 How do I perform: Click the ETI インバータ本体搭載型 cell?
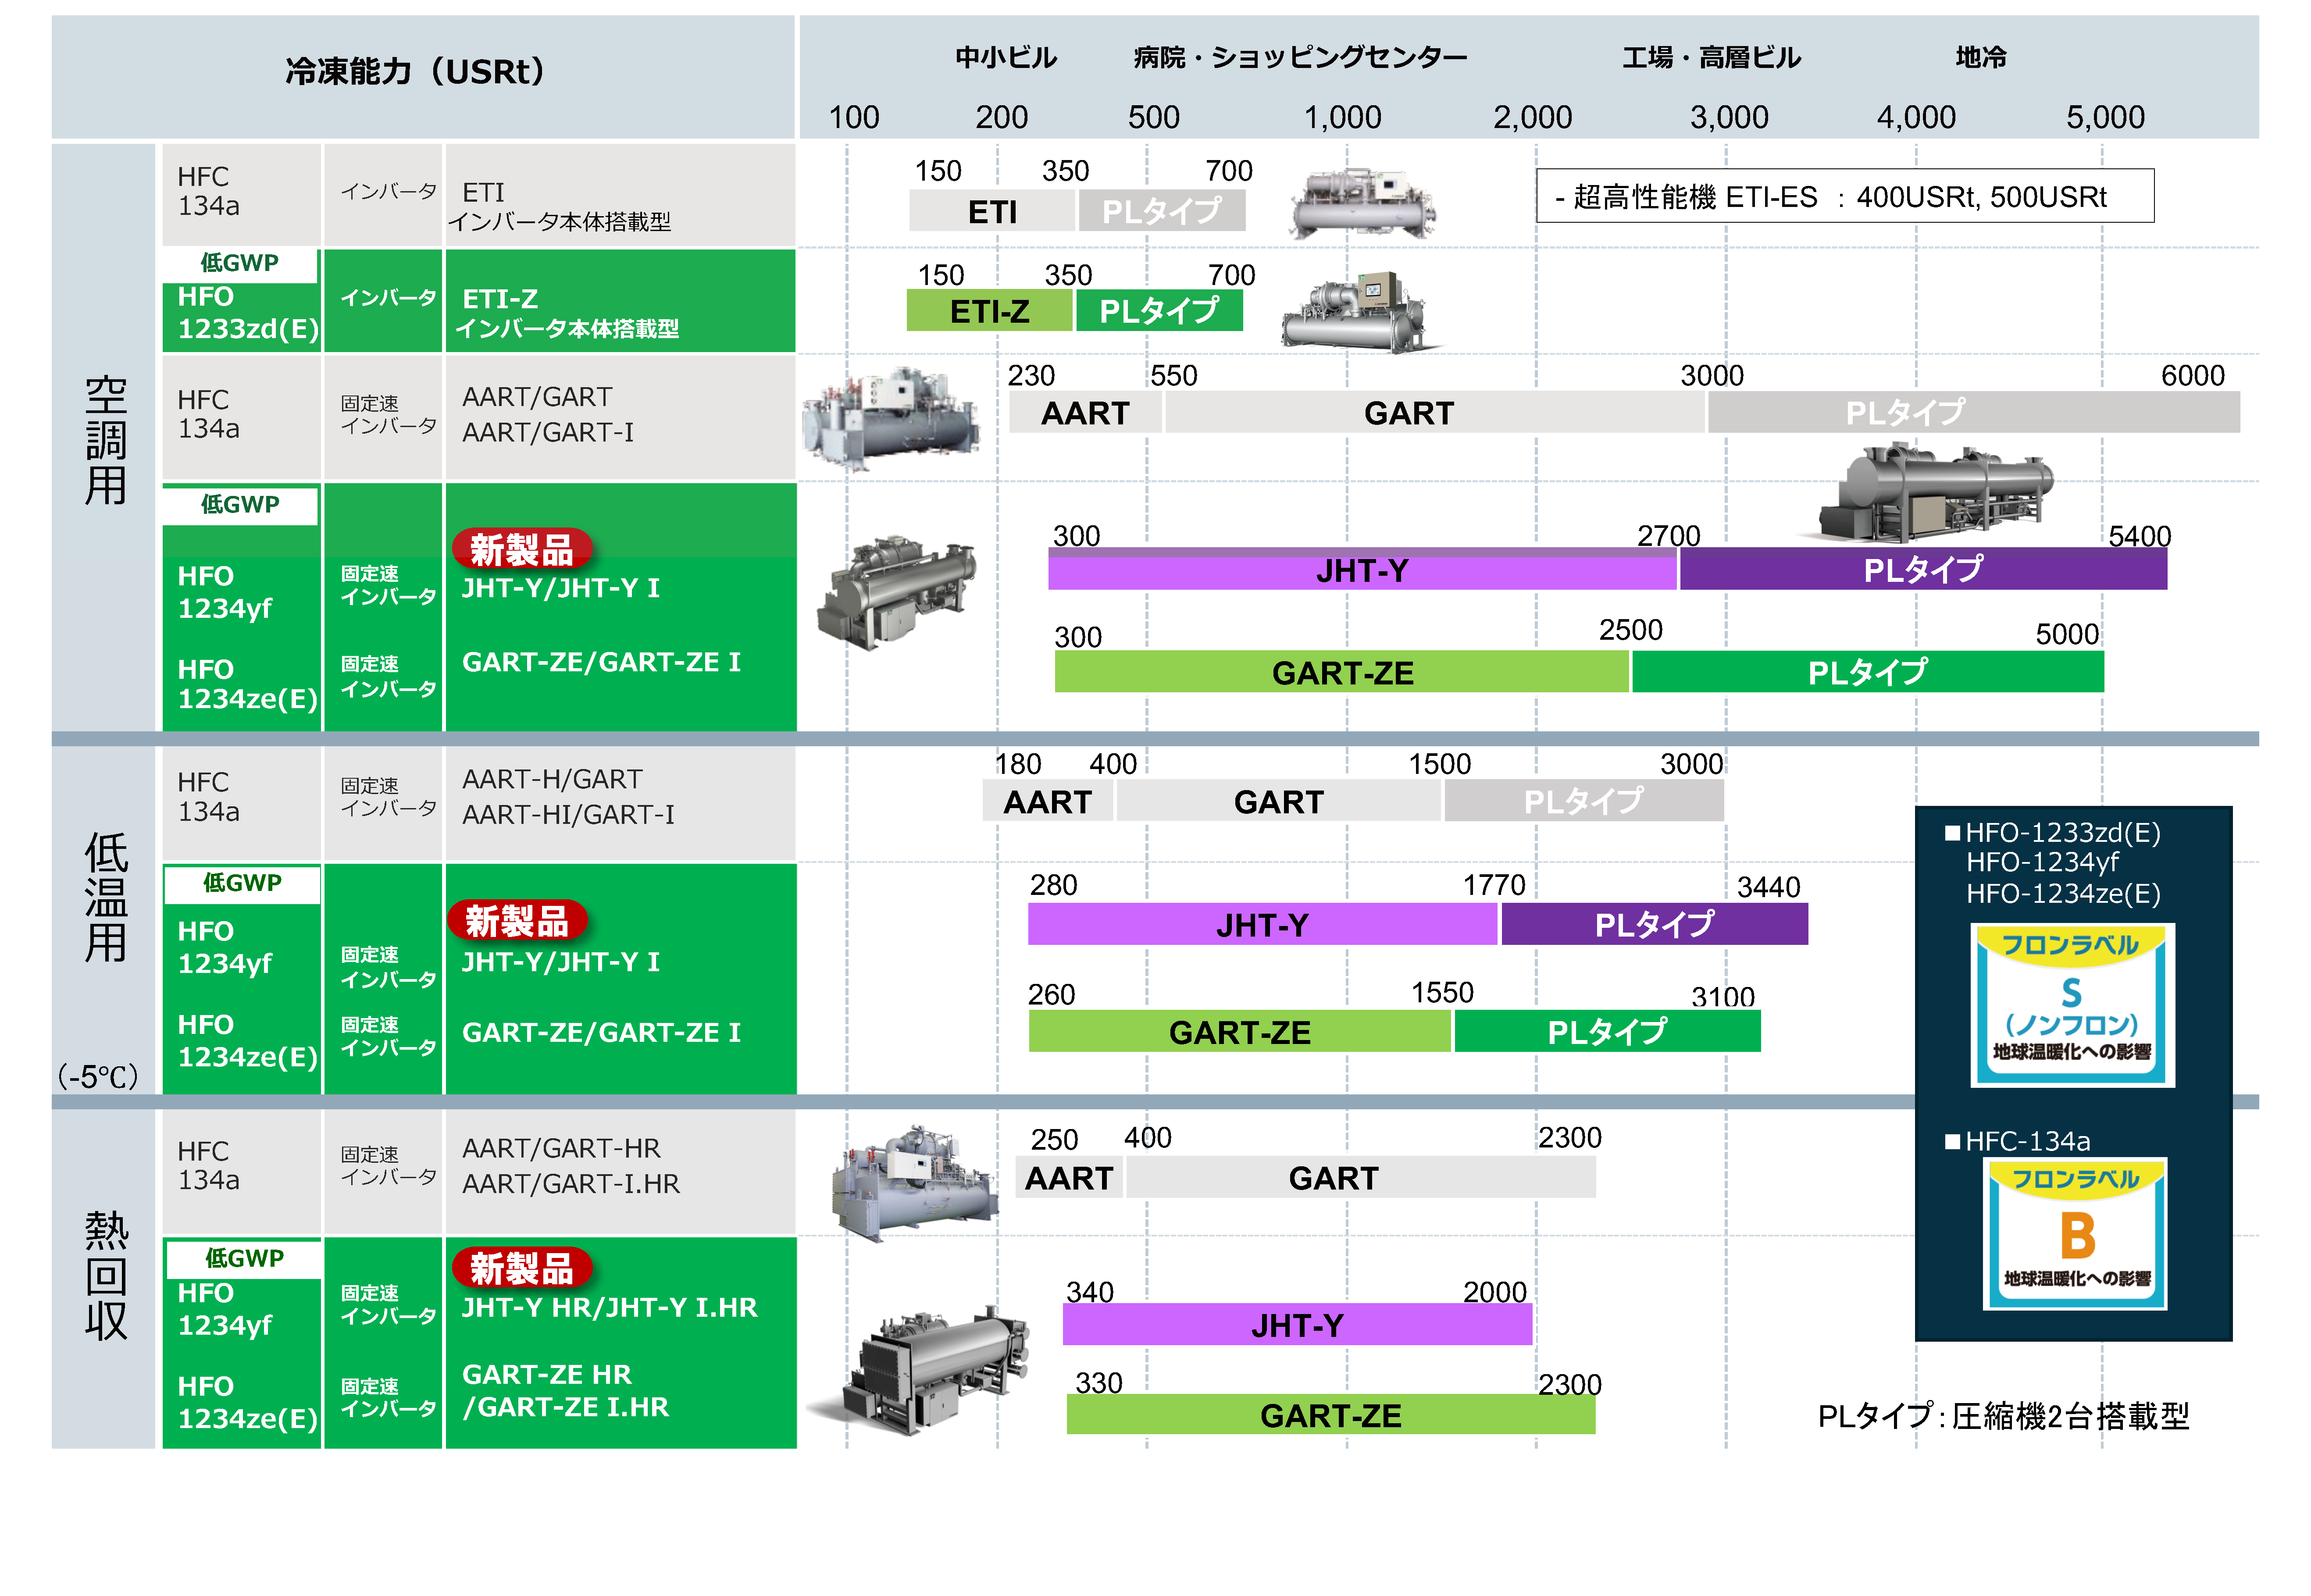[621, 195]
